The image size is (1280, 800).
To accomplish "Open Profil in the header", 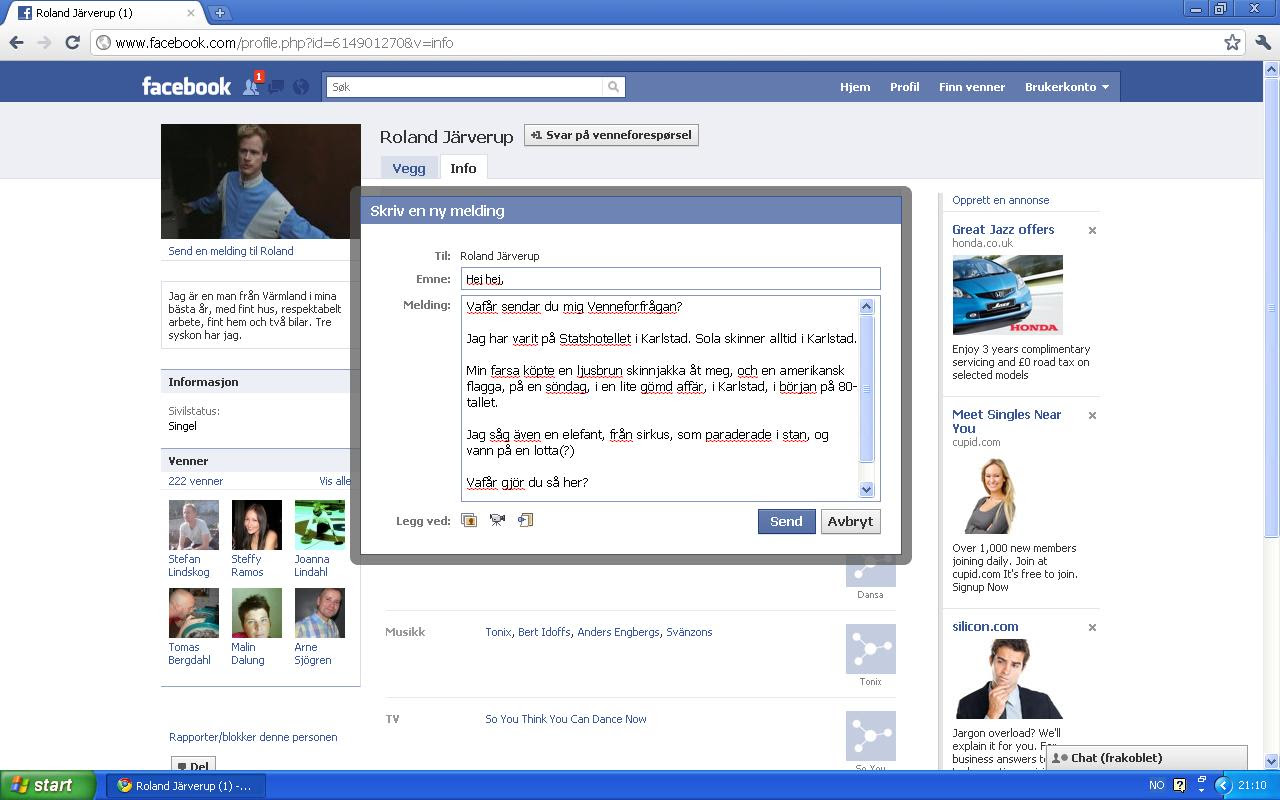I will pyautogui.click(x=904, y=87).
